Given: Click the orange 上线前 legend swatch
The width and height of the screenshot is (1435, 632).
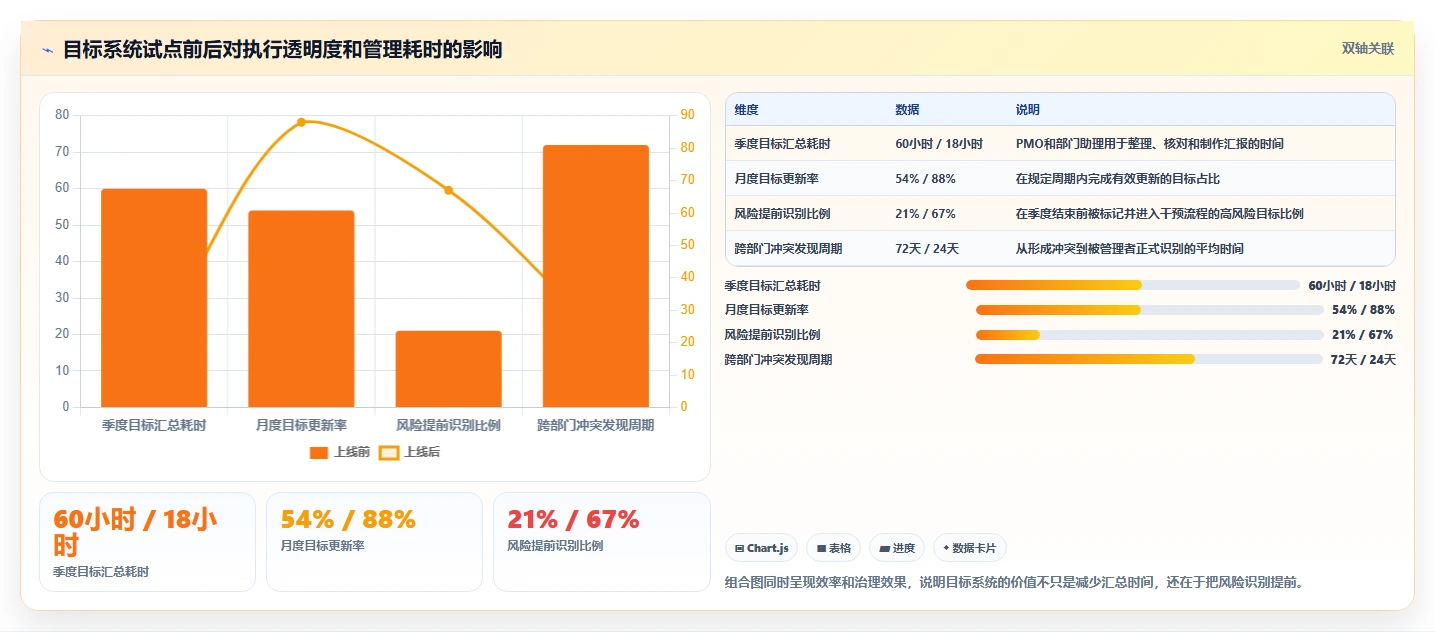Looking at the screenshot, I should [319, 453].
